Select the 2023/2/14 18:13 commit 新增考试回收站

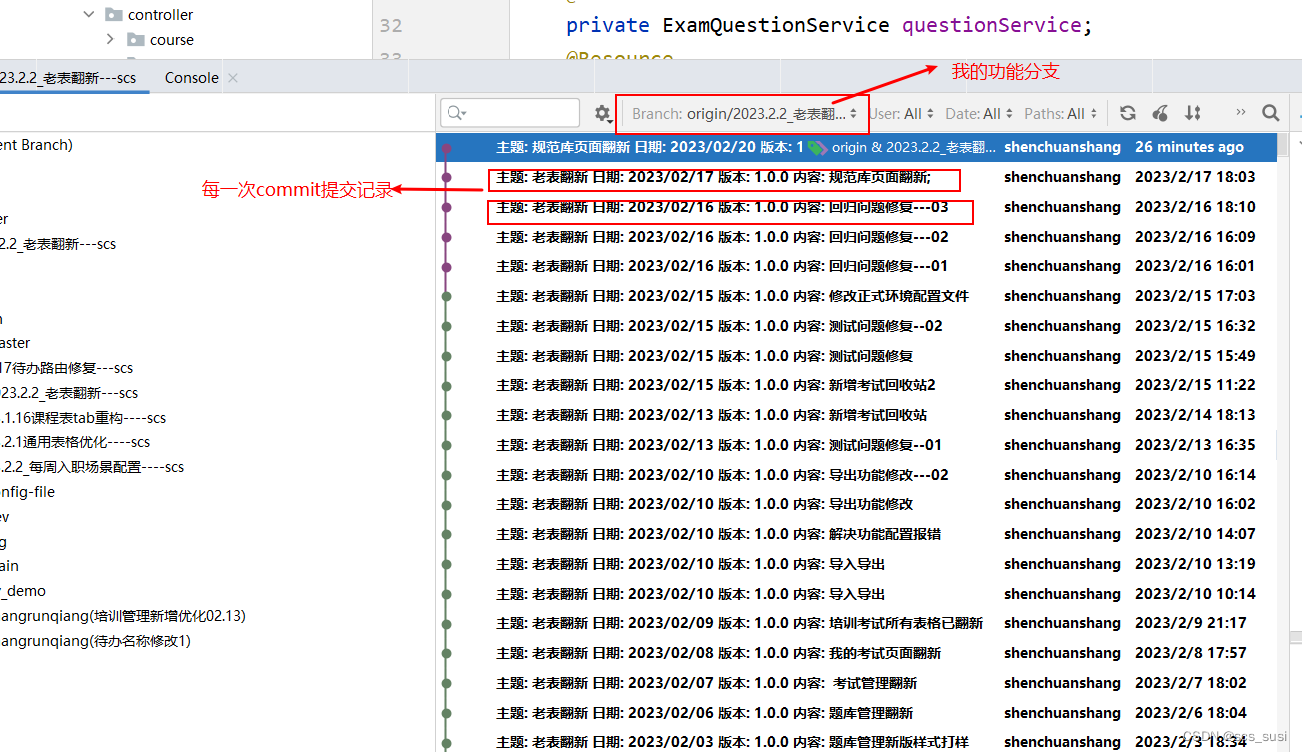(856, 415)
